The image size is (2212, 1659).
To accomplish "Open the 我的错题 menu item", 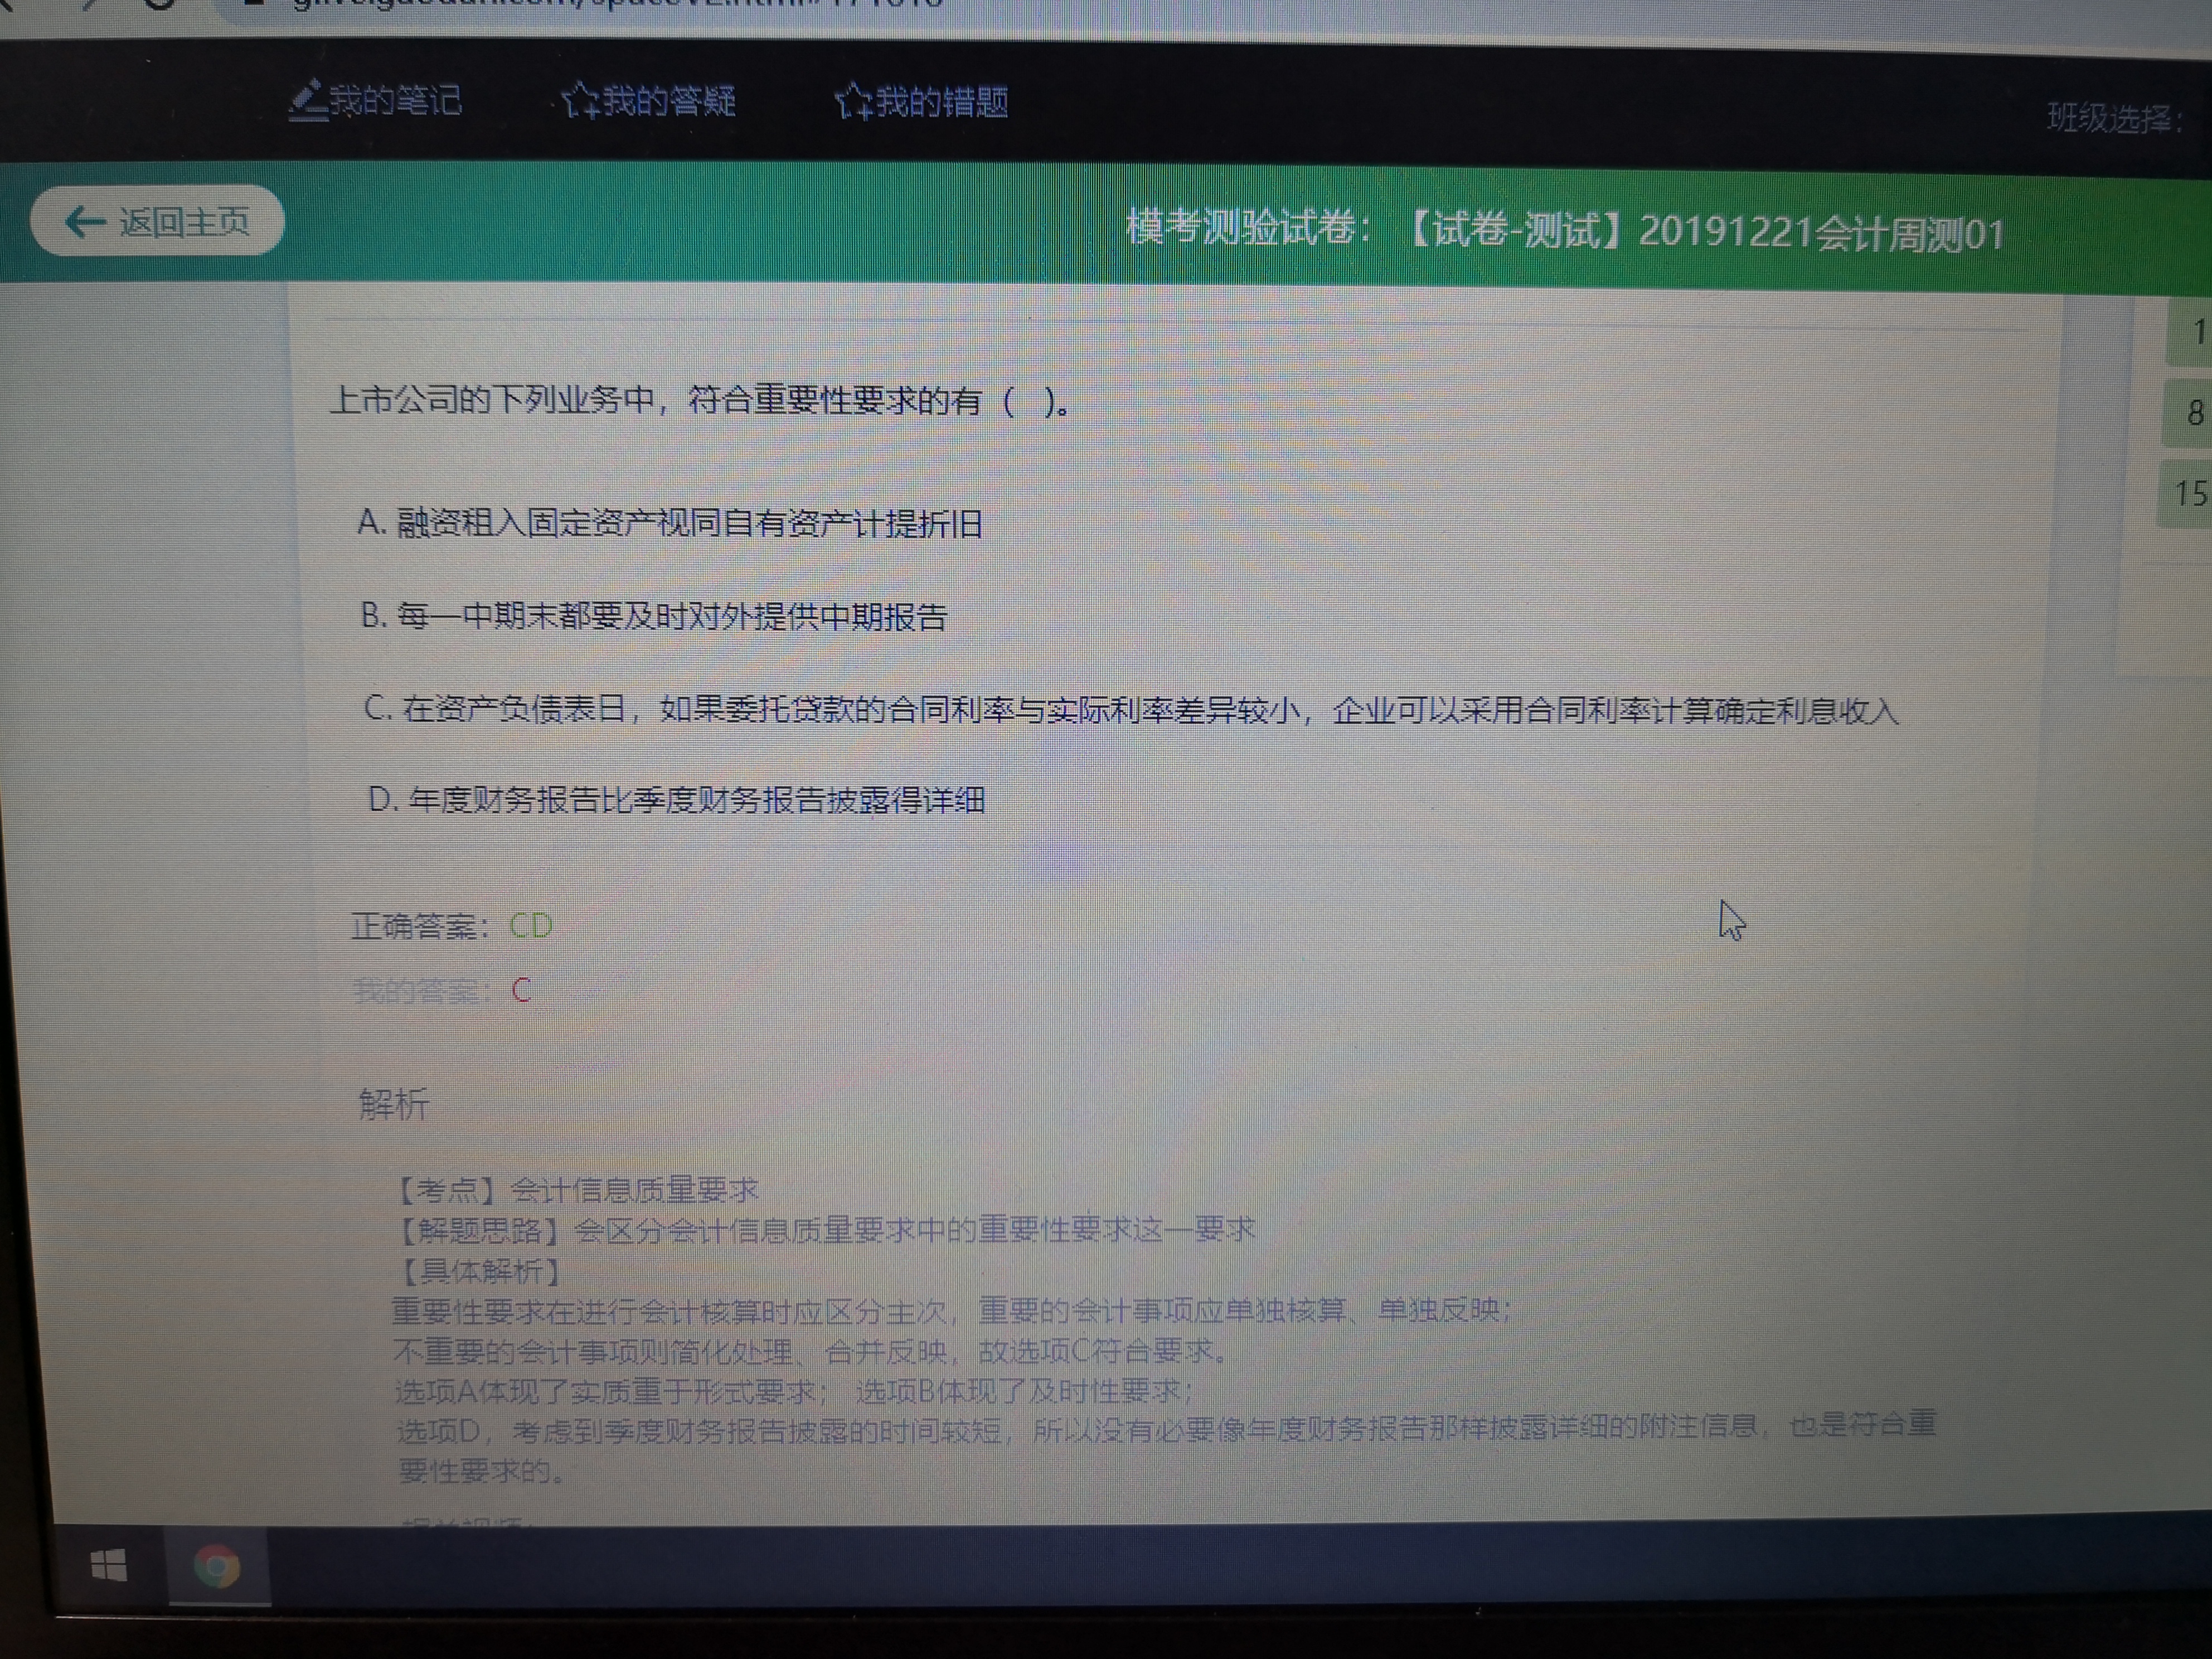I will (941, 102).
